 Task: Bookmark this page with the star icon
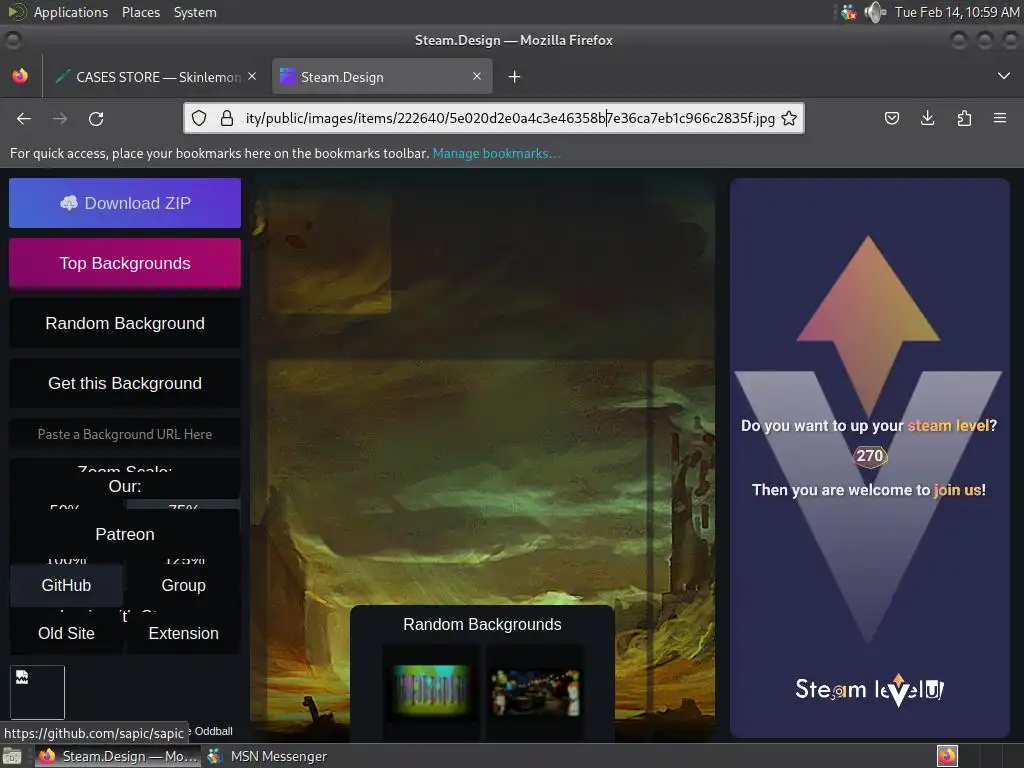(x=789, y=118)
